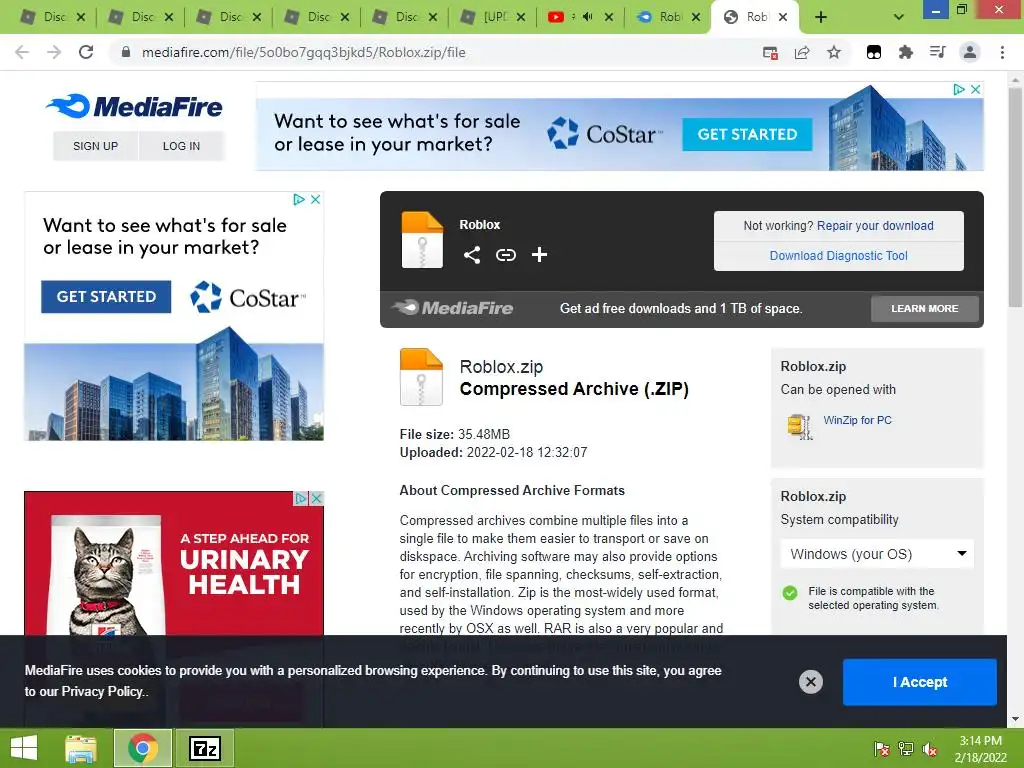1024x768 pixels.
Task: Click the SIGN UP button
Action: click(x=95, y=146)
